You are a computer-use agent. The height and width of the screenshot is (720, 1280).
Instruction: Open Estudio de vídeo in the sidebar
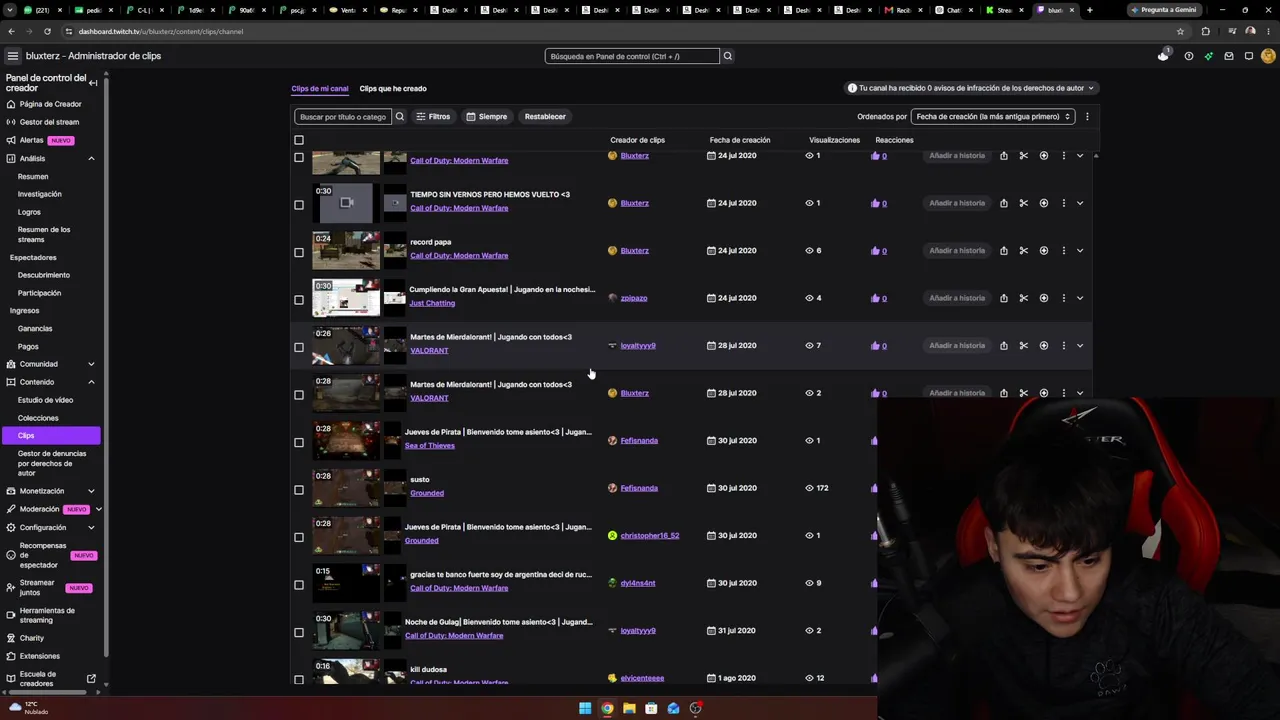pos(45,400)
